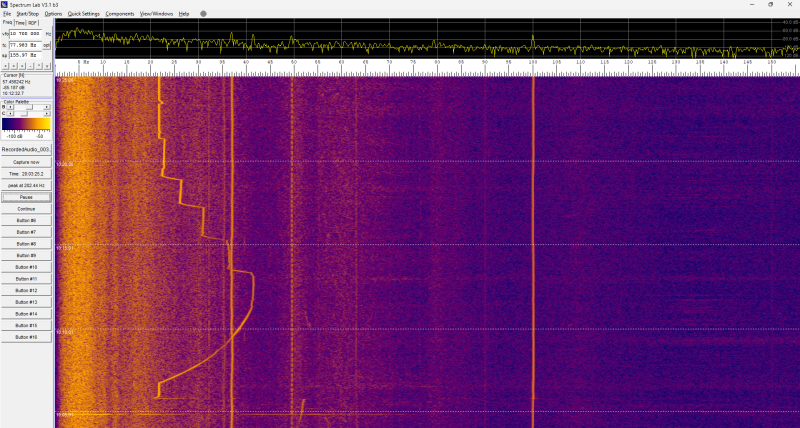This screenshot has height=428, width=800.
Task: Open the Components menu
Action: [x=120, y=14]
